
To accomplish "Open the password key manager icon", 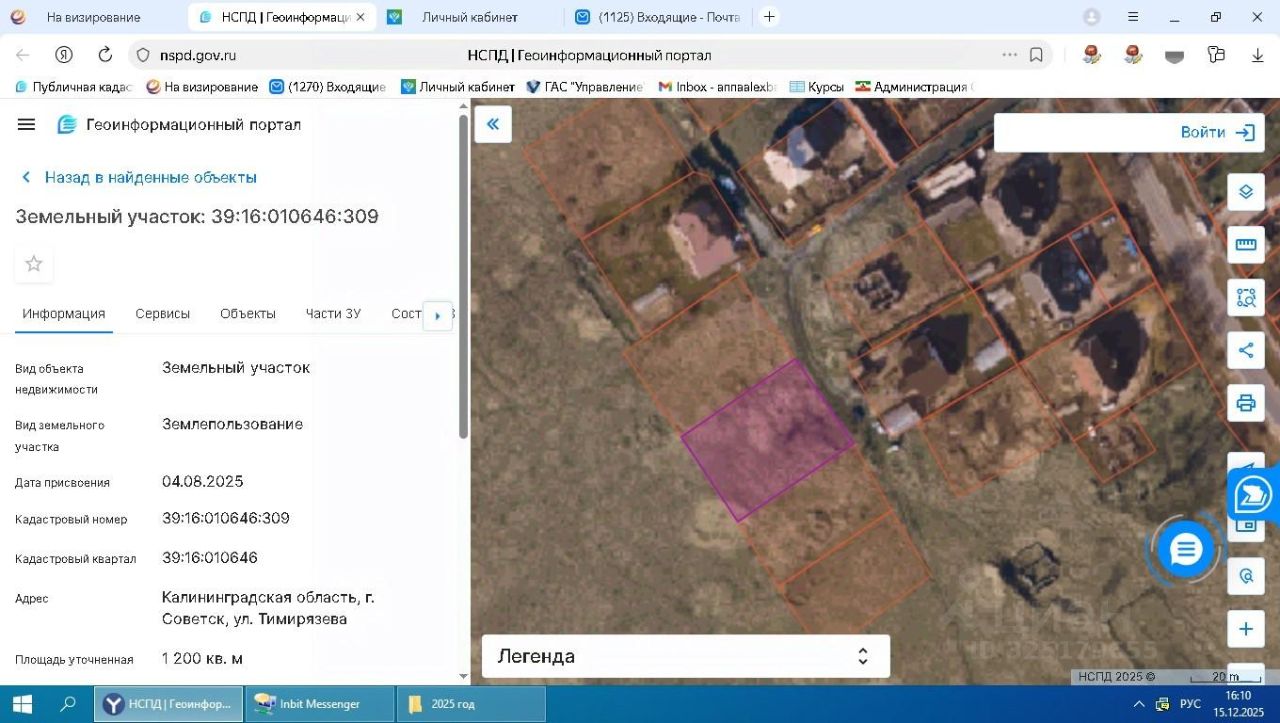I will coord(1216,55).
